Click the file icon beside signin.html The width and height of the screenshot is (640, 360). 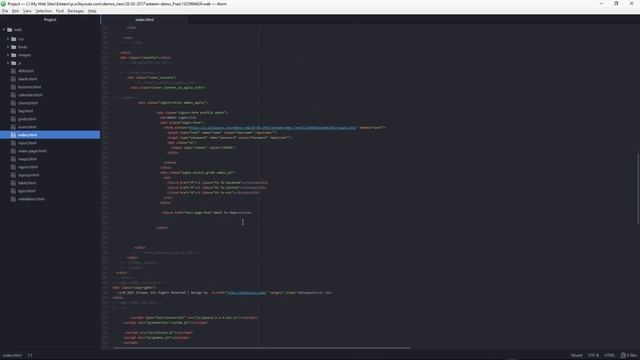click(13, 167)
